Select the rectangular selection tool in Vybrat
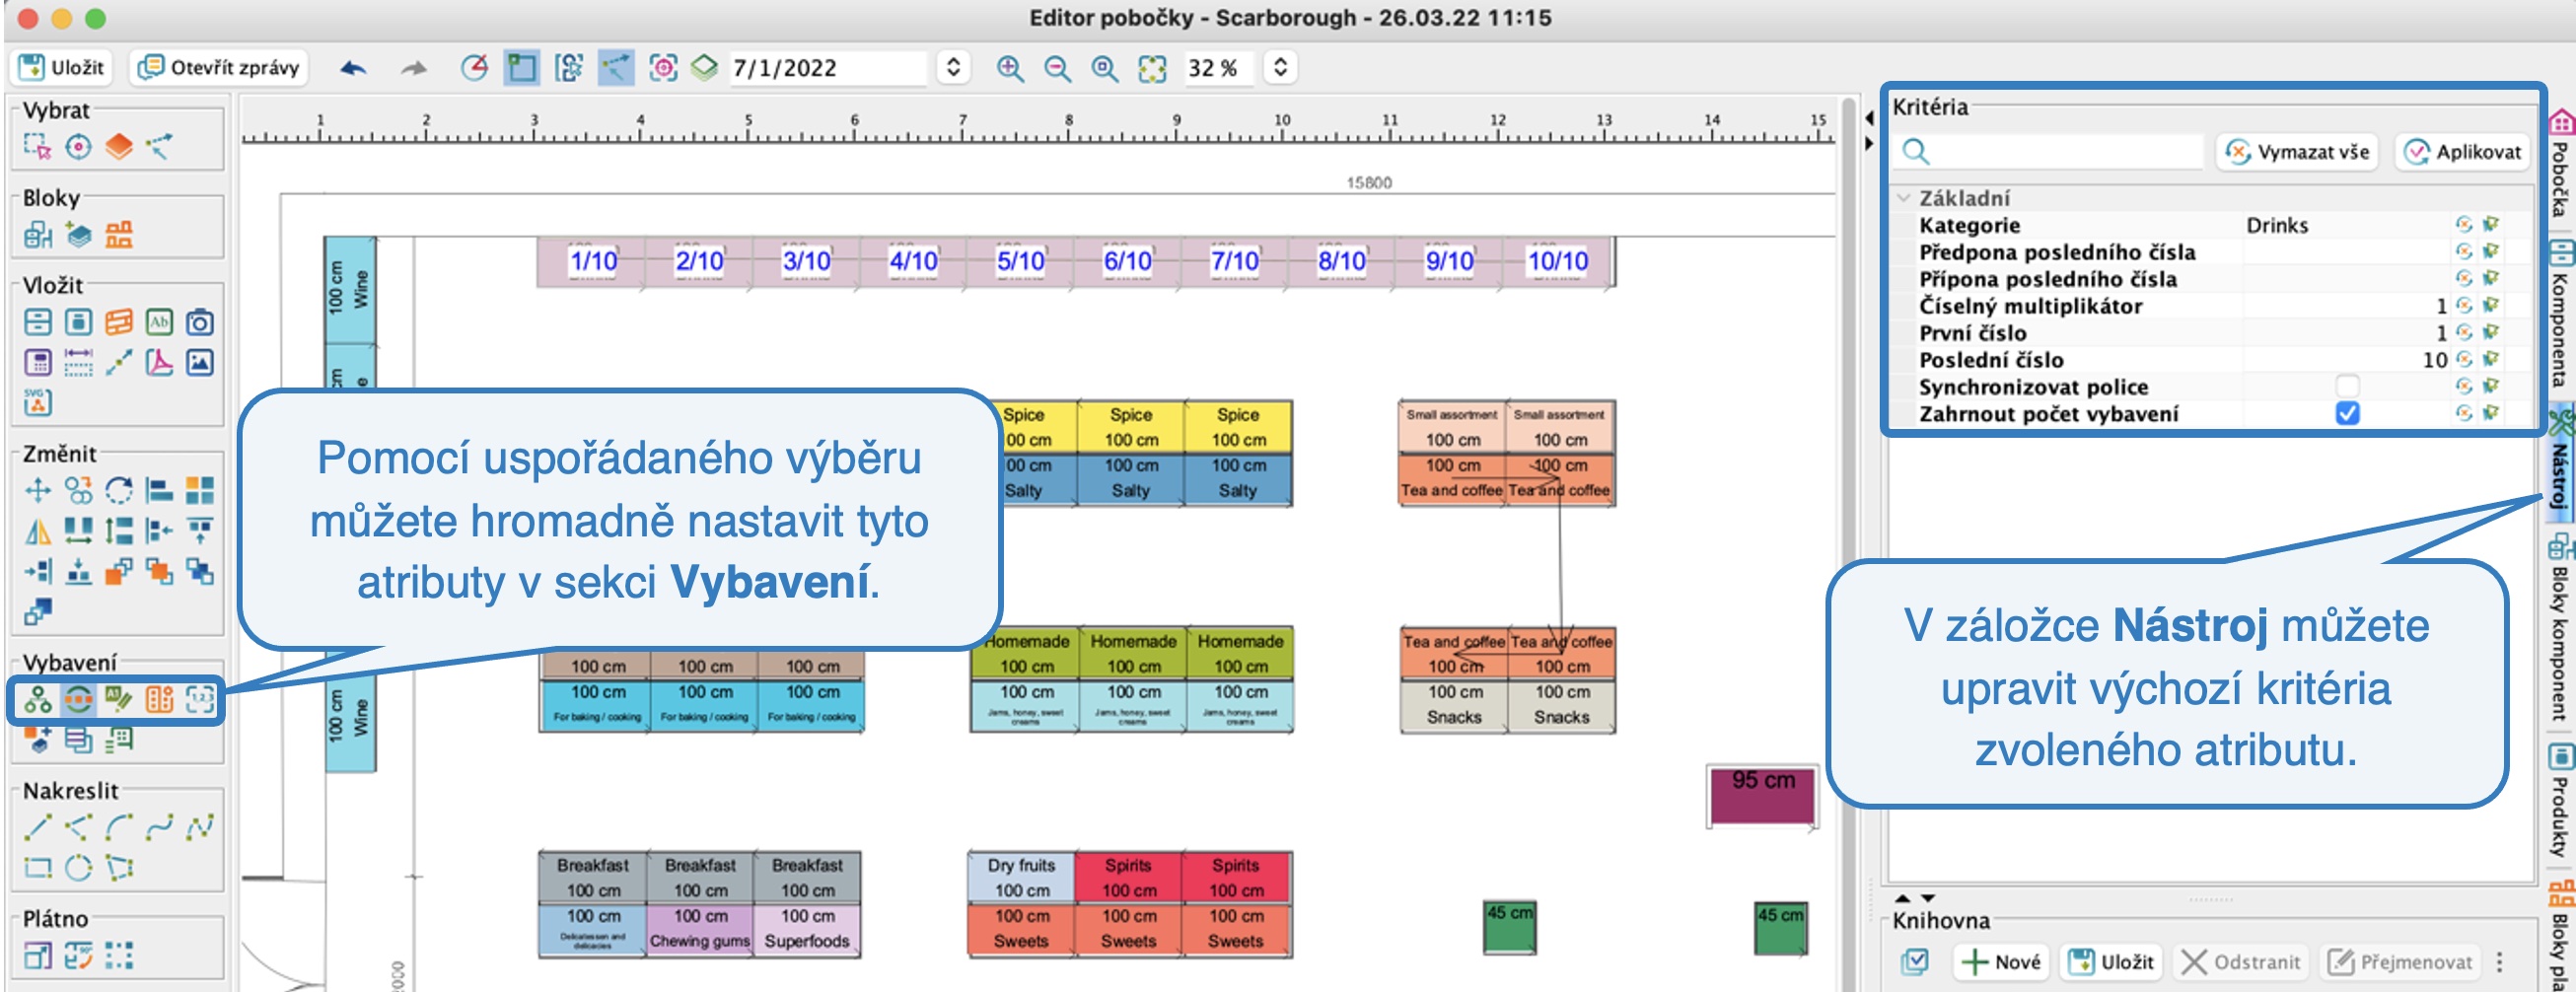Screen dimensions: 2576x992 (37, 147)
